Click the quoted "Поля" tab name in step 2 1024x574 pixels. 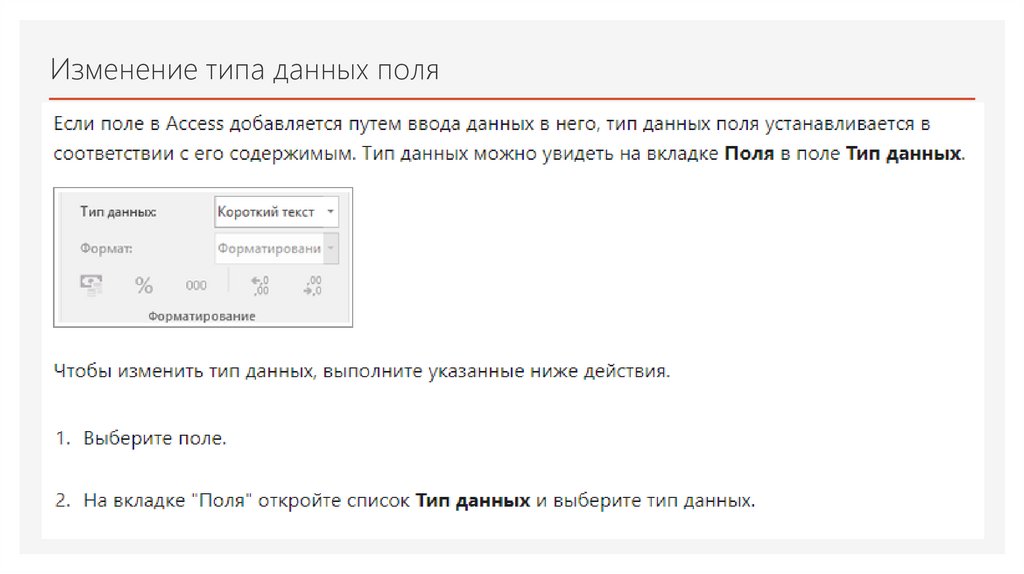tap(222, 499)
